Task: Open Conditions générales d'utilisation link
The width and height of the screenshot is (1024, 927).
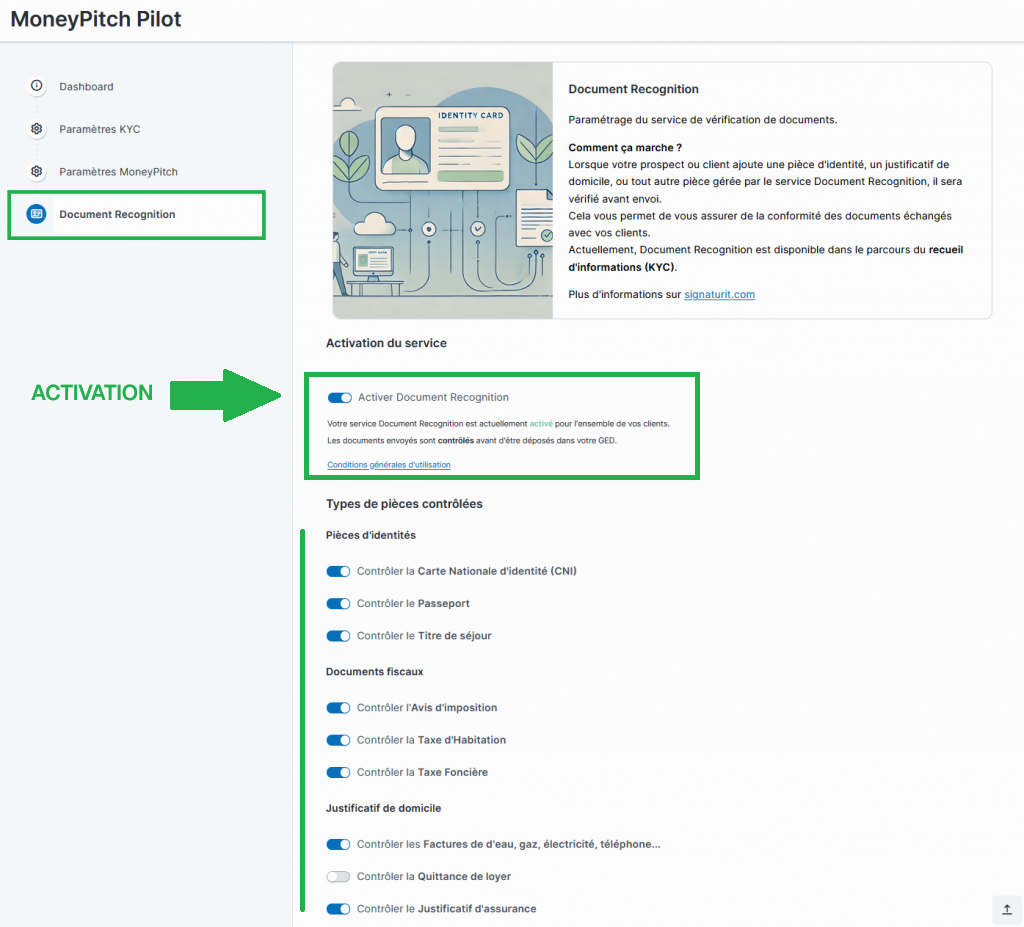Action: (x=389, y=465)
